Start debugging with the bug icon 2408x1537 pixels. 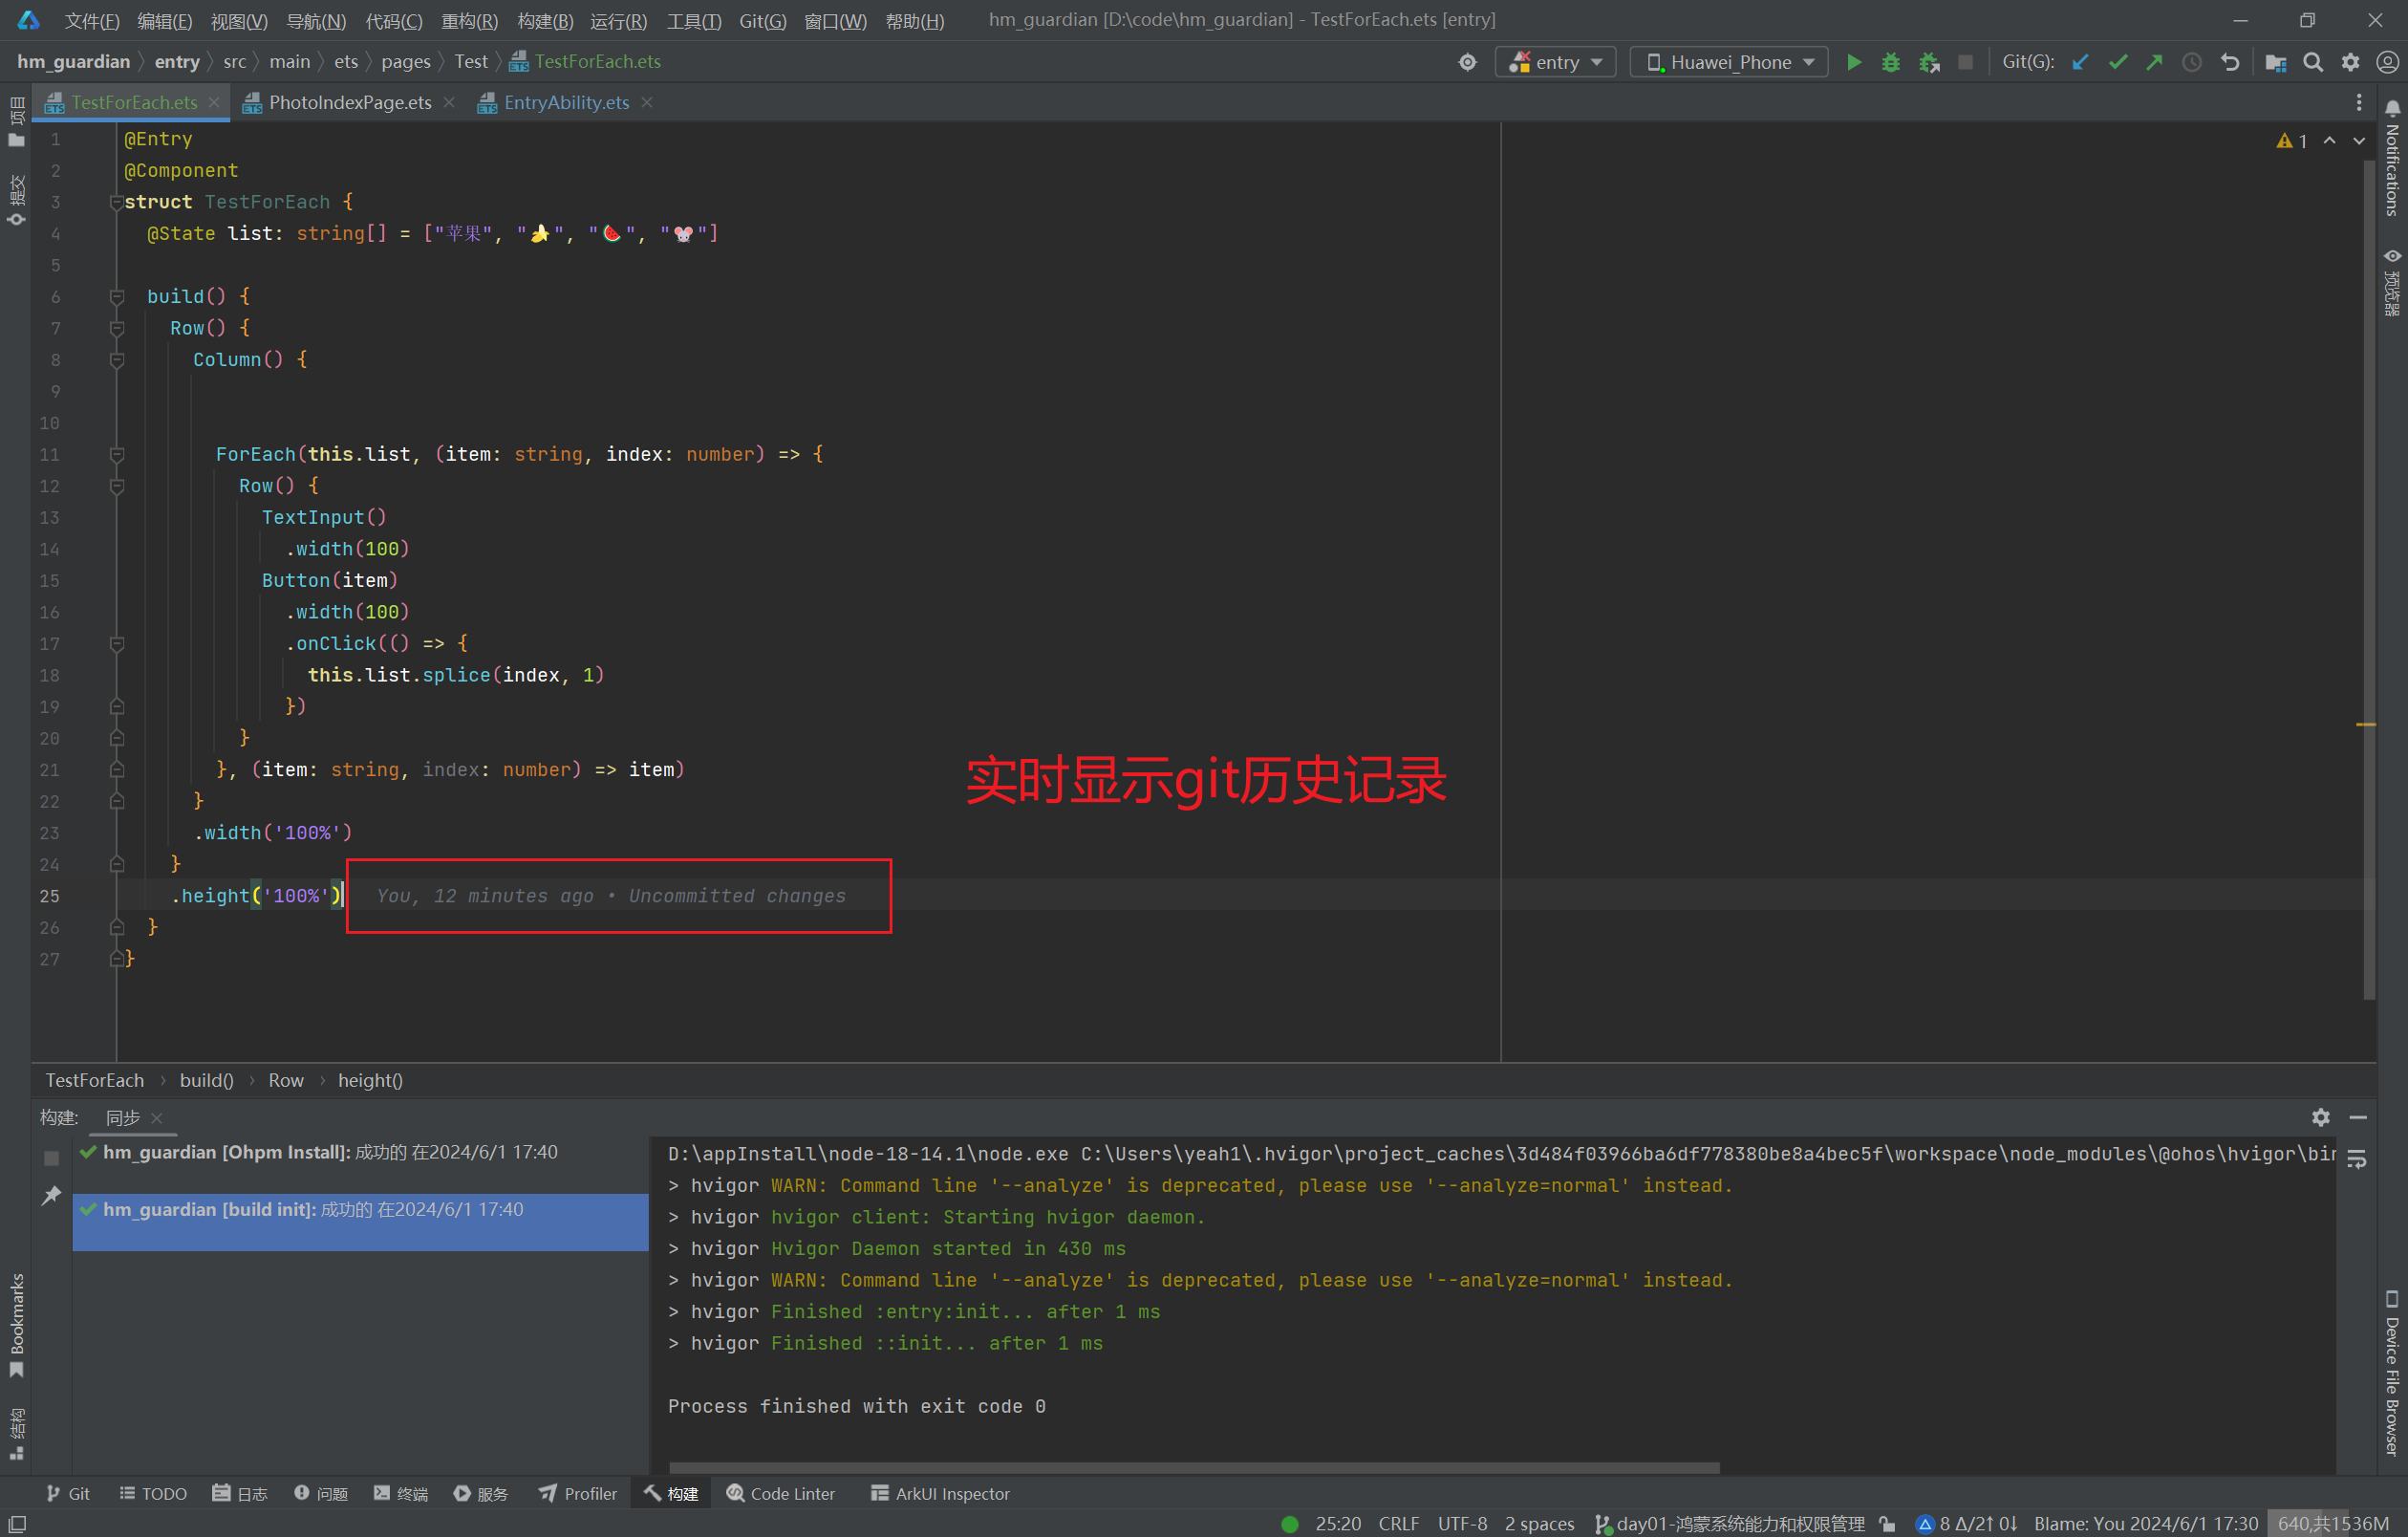click(x=1890, y=62)
